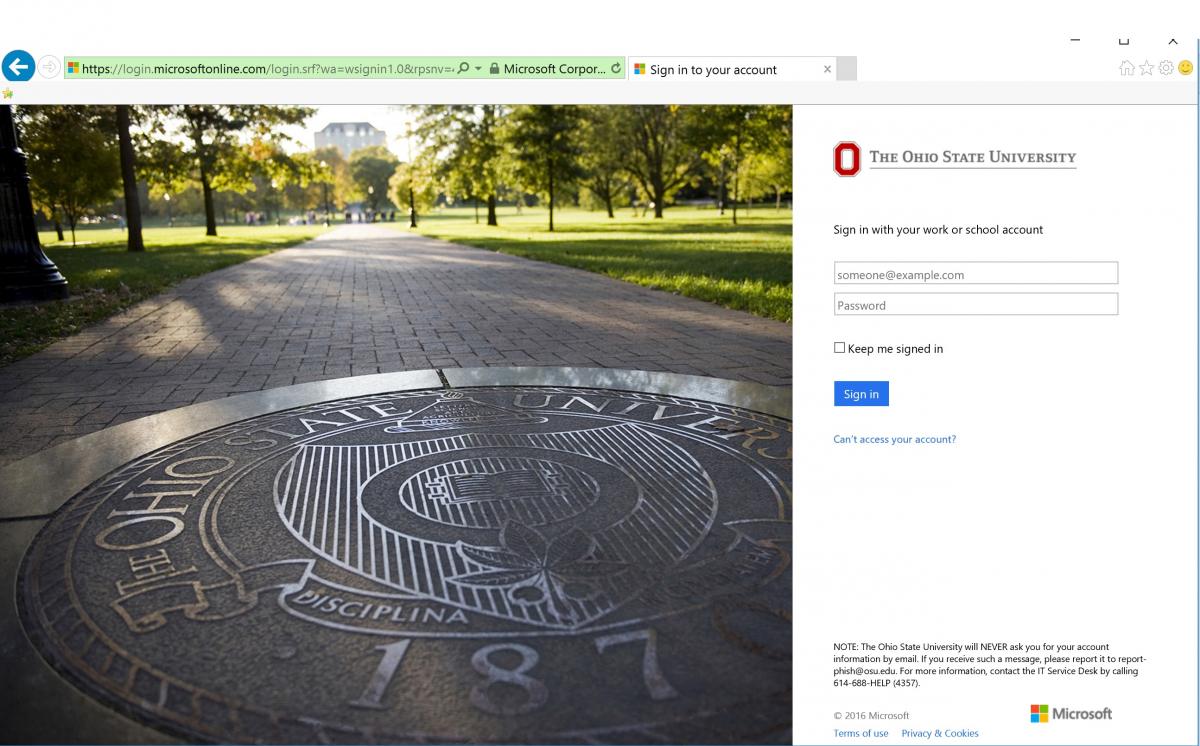Screen dimensions: 1200x746
Task: Click the login.microsoftonline.com URL in address bar
Action: click(x=268, y=69)
